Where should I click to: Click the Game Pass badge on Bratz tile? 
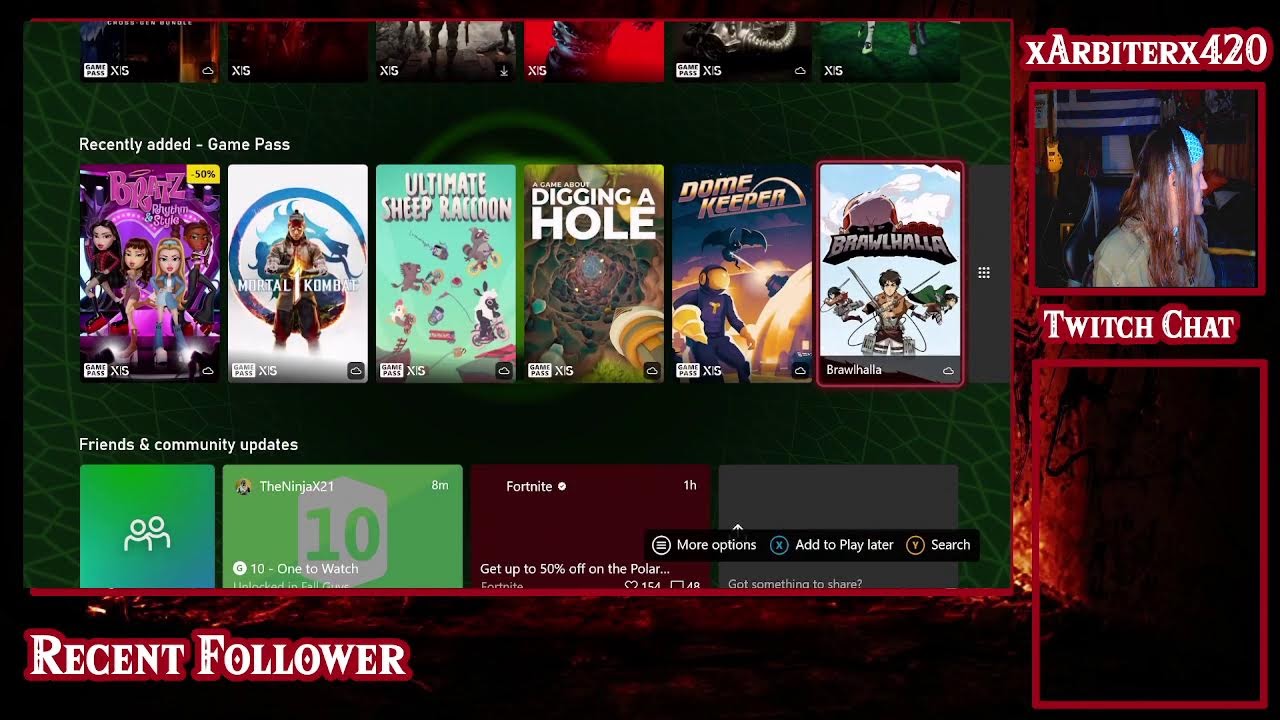click(x=95, y=370)
